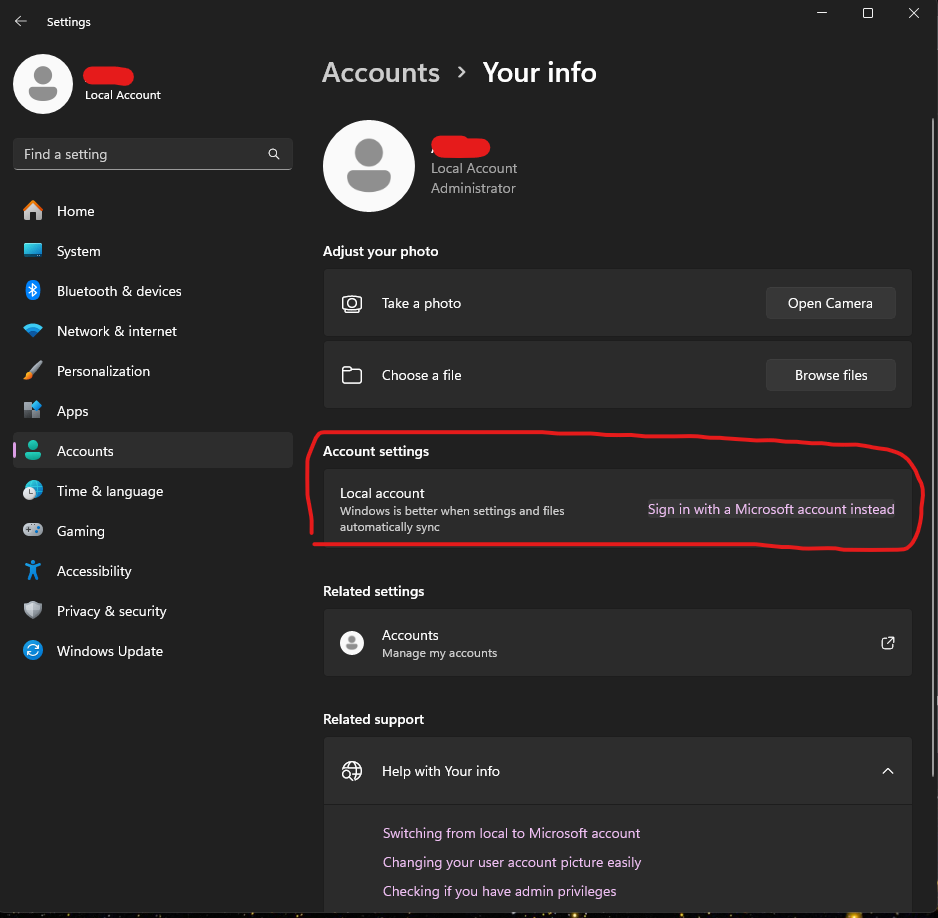Click the Your info page title
Image resolution: width=938 pixels, height=918 pixels.
[x=540, y=72]
